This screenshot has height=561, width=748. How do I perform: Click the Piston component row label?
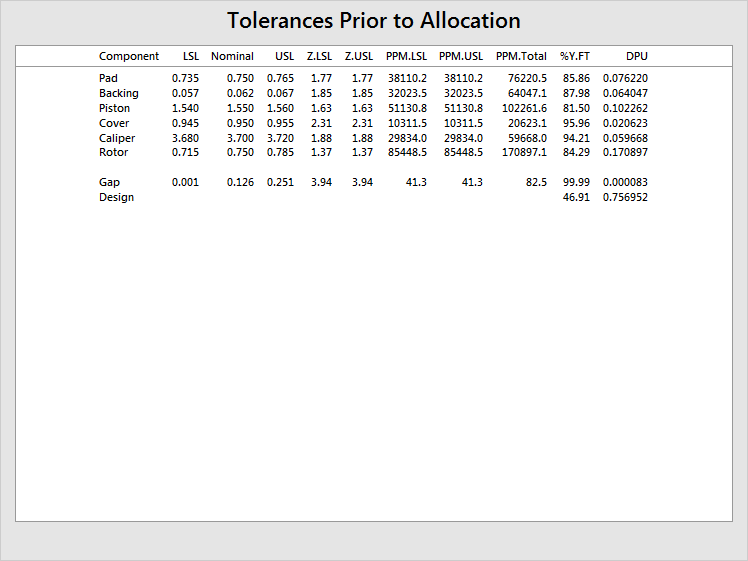coord(114,108)
